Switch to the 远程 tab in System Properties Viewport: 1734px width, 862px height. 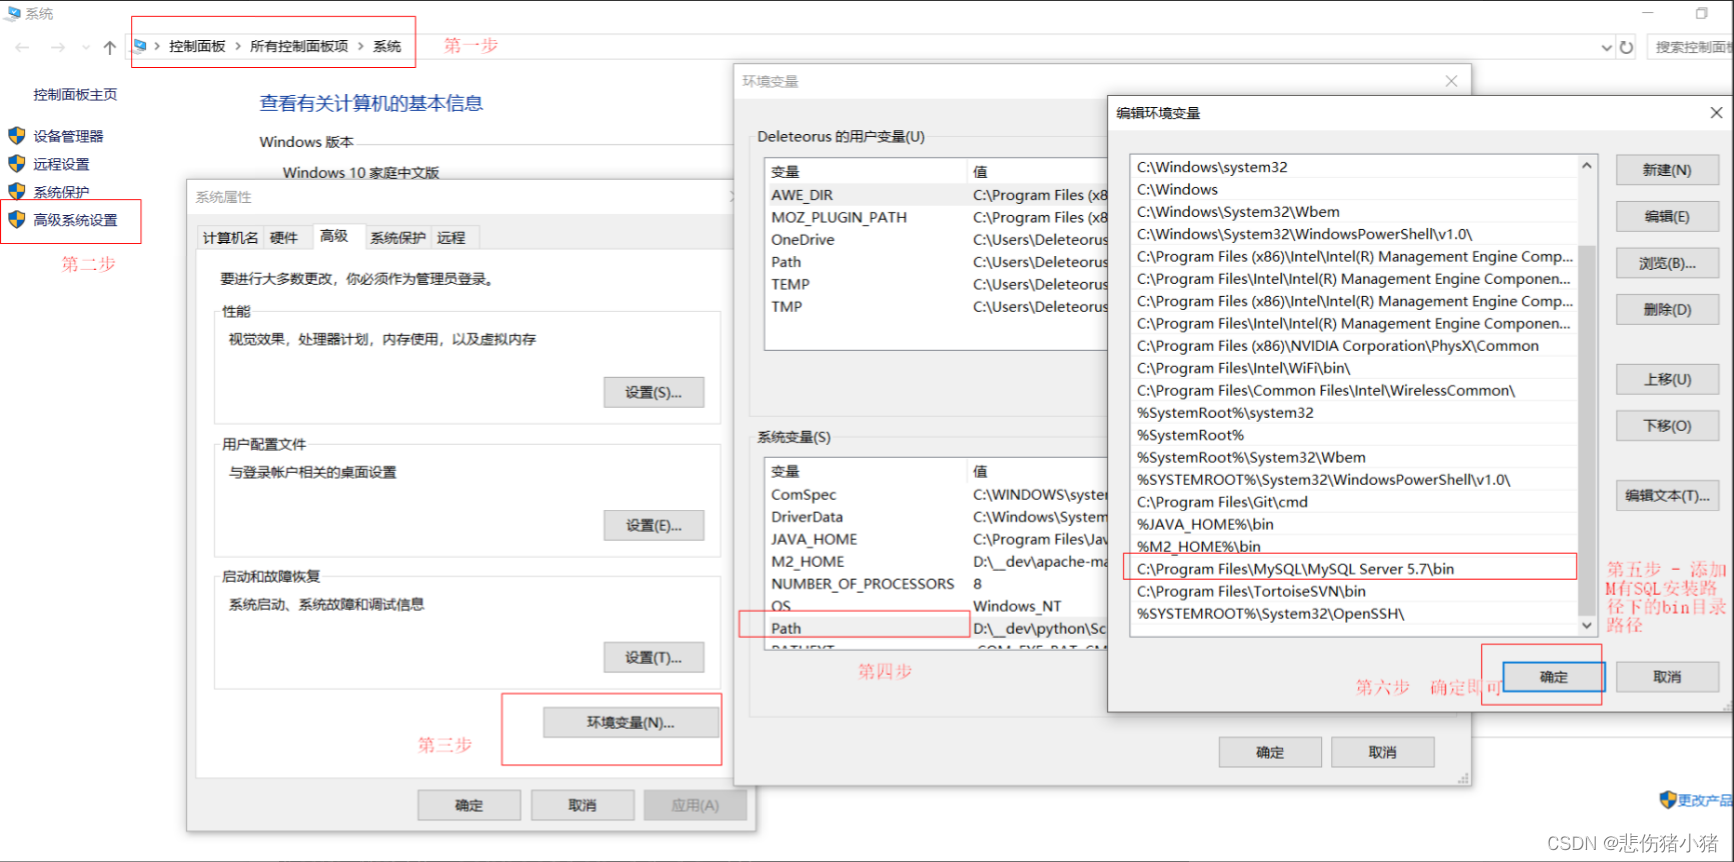pyautogui.click(x=451, y=237)
